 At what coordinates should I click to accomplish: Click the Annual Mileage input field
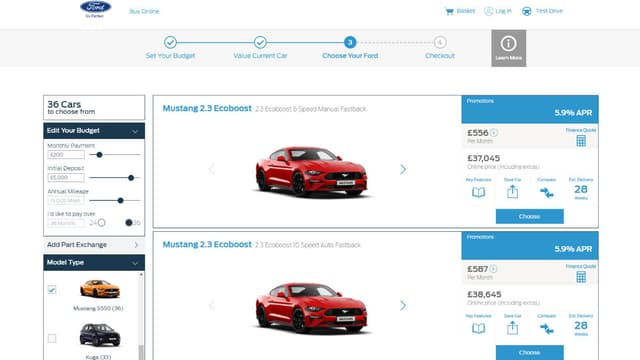[66, 200]
